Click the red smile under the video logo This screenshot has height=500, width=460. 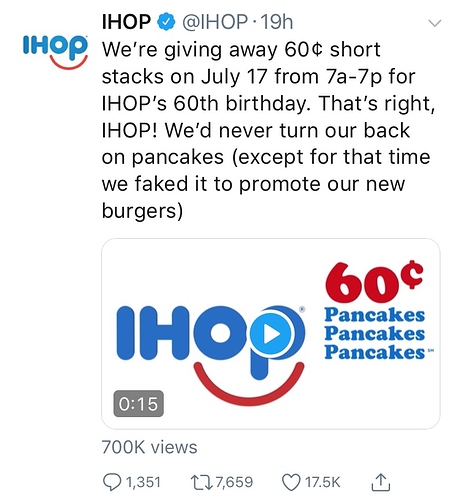click(248, 384)
